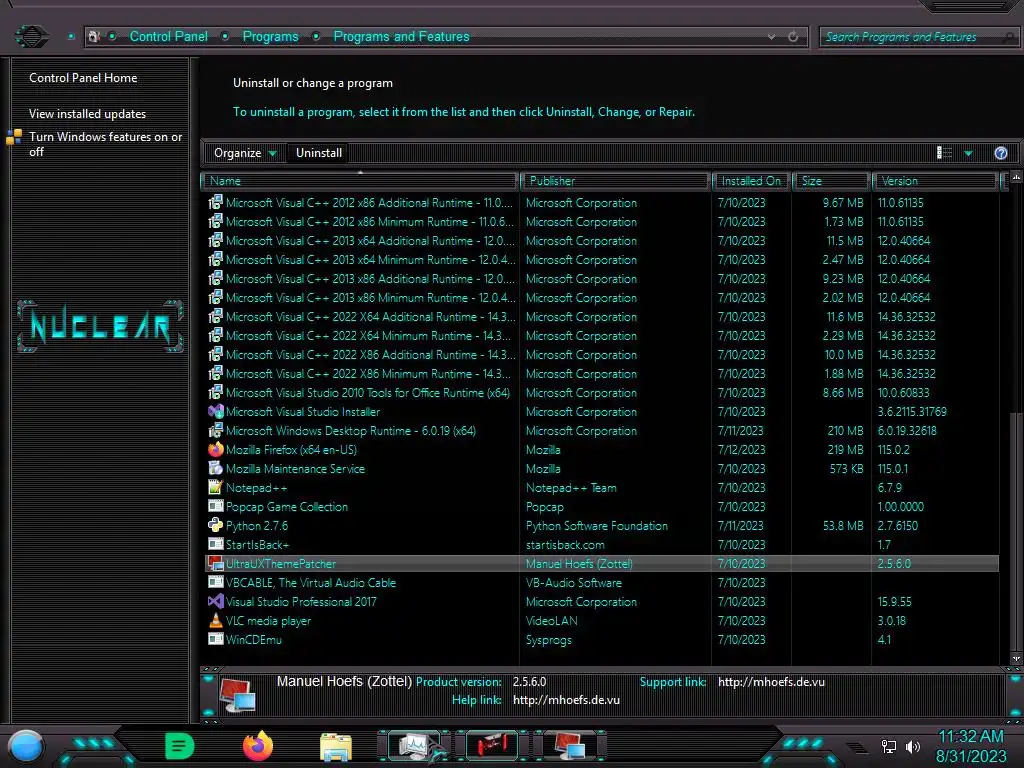Sort list by Publisher column header
This screenshot has height=768, width=1024.
tap(615, 181)
